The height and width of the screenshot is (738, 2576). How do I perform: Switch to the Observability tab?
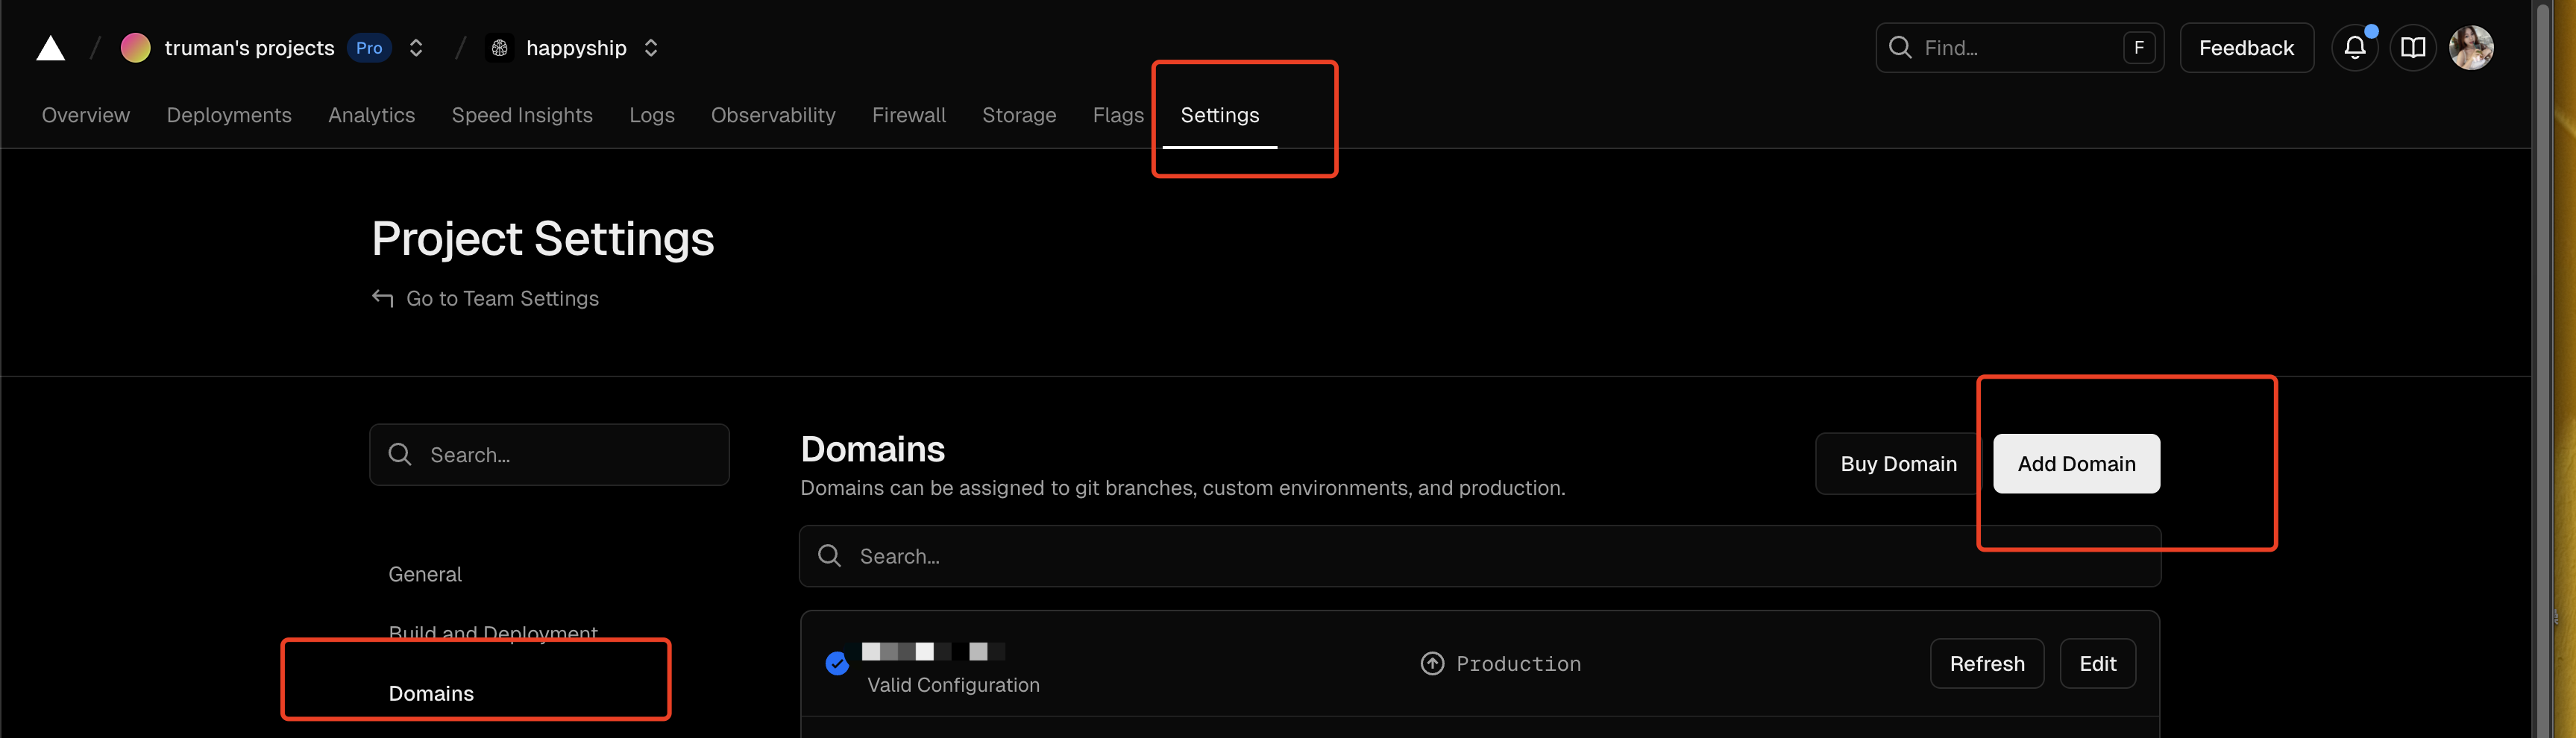pos(773,115)
